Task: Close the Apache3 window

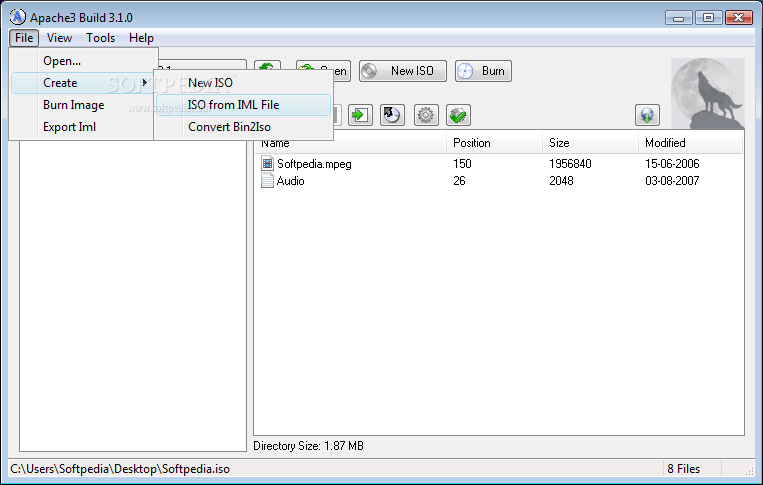Action: pyautogui.click(x=739, y=18)
